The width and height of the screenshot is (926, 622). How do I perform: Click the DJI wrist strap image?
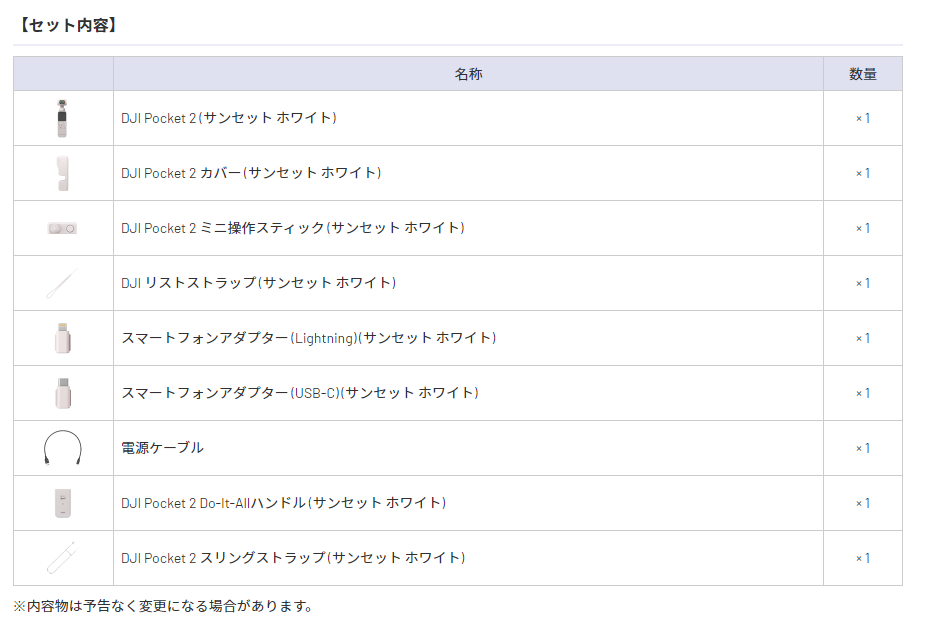click(x=62, y=284)
